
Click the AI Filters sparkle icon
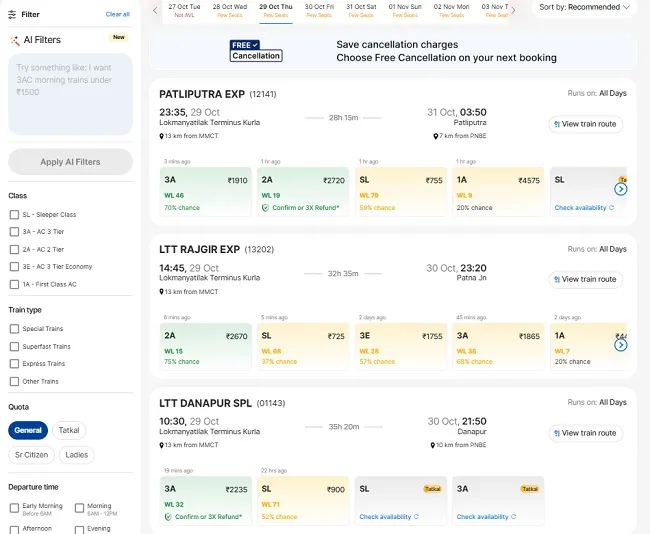tap(15, 40)
